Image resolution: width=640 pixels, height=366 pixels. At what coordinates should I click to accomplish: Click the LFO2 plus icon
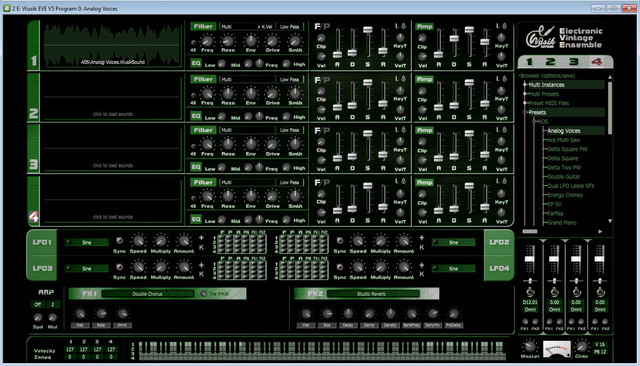point(422,237)
